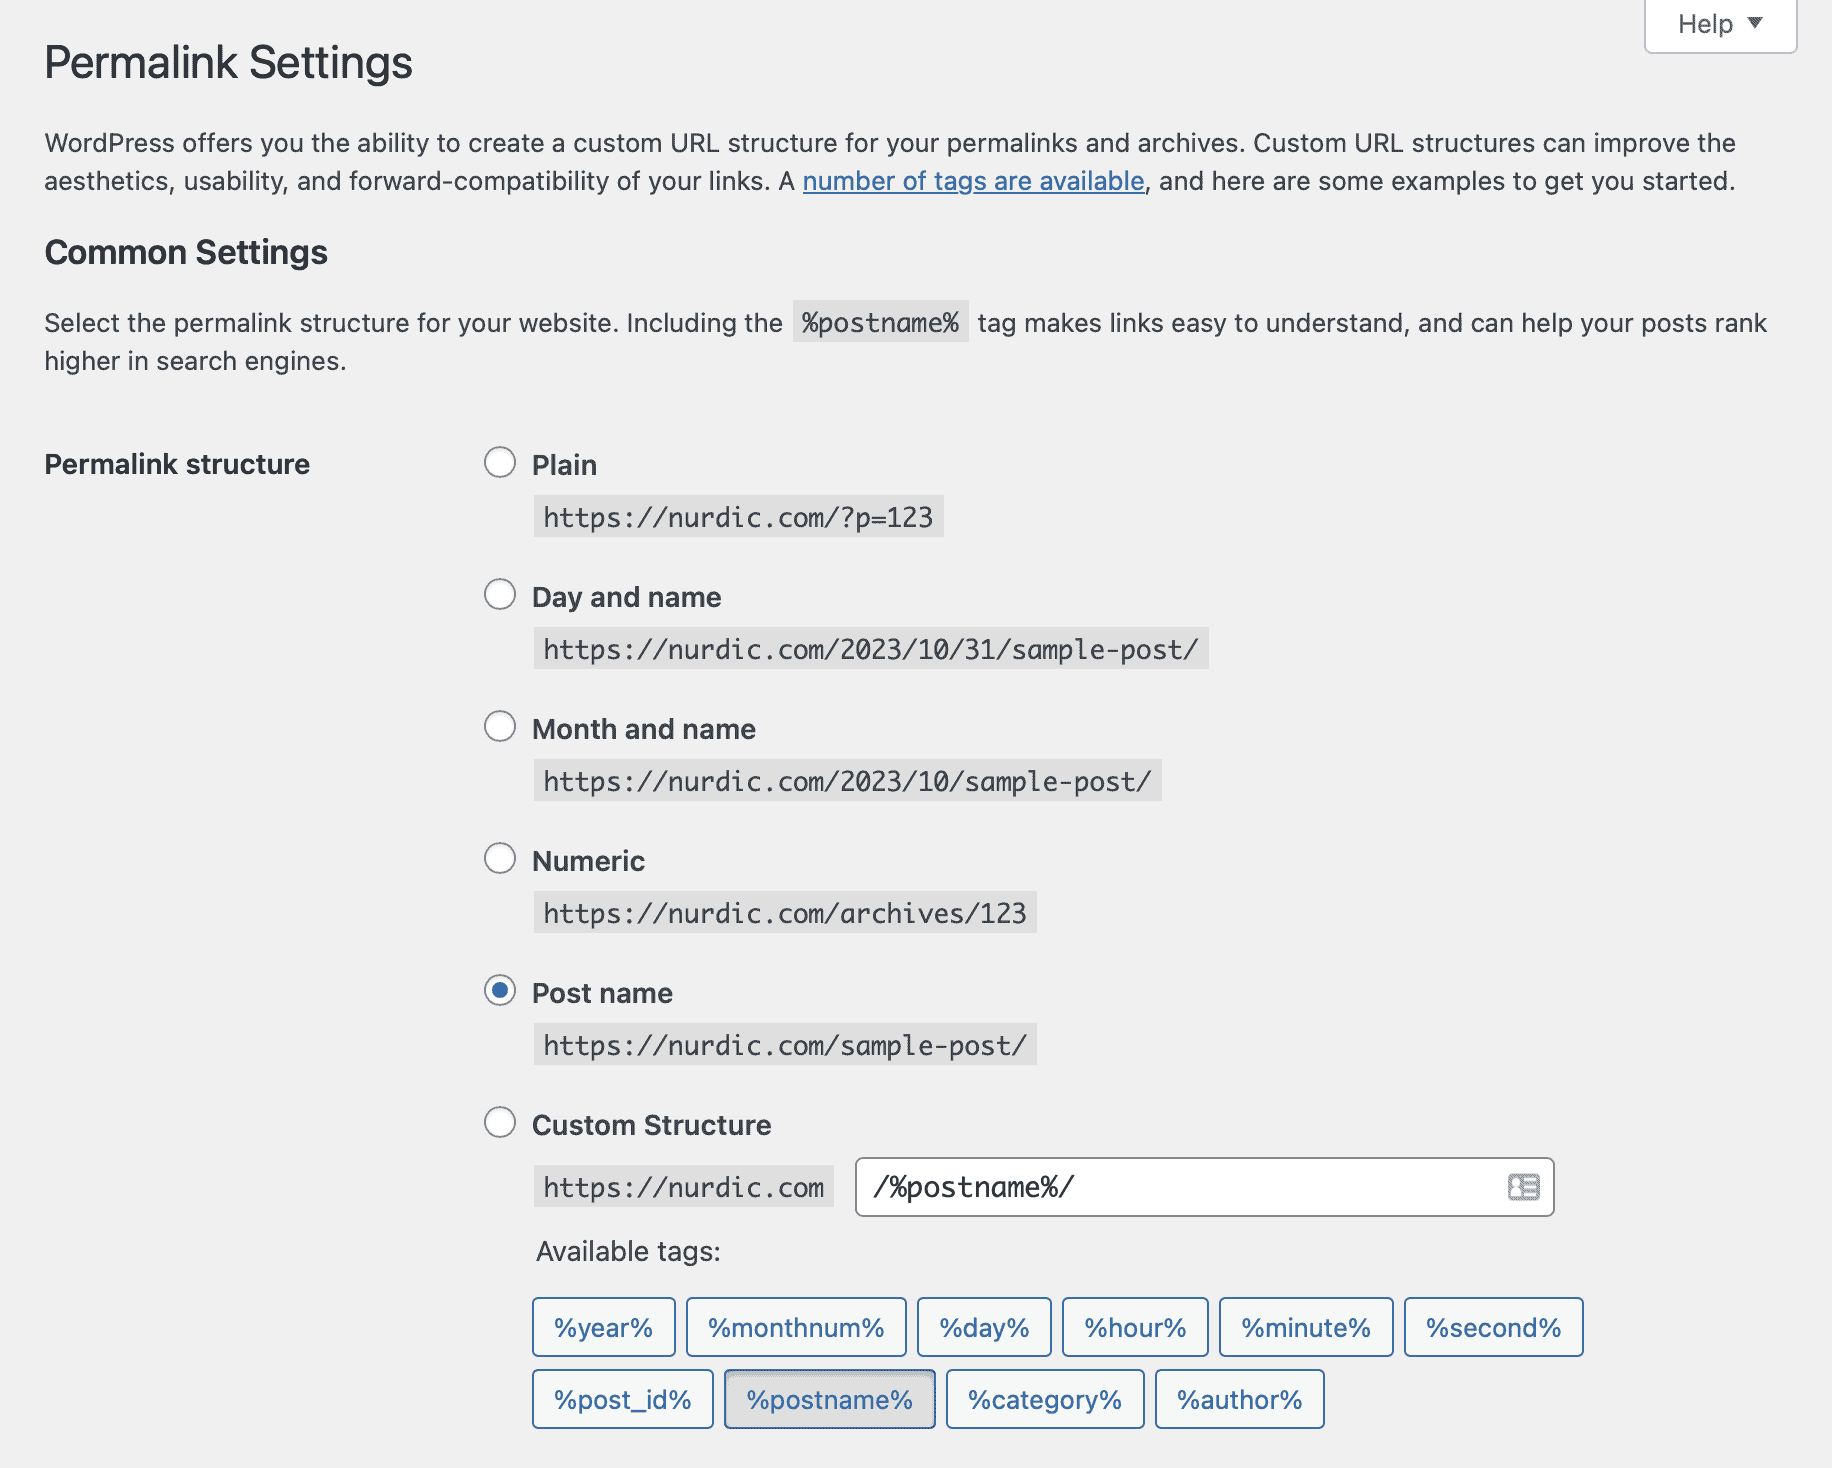This screenshot has height=1468, width=1832.
Task: Choose the Day and name structure
Action: 500,594
